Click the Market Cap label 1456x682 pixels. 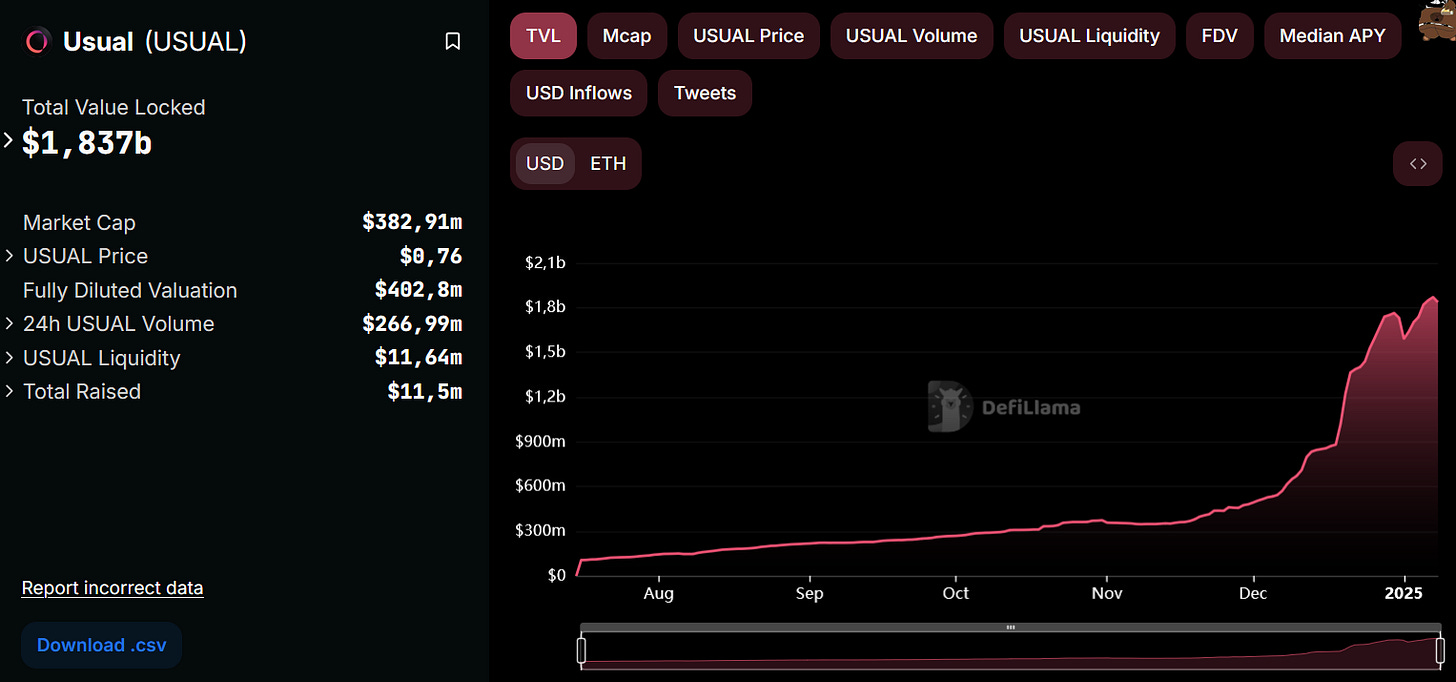[x=79, y=222]
